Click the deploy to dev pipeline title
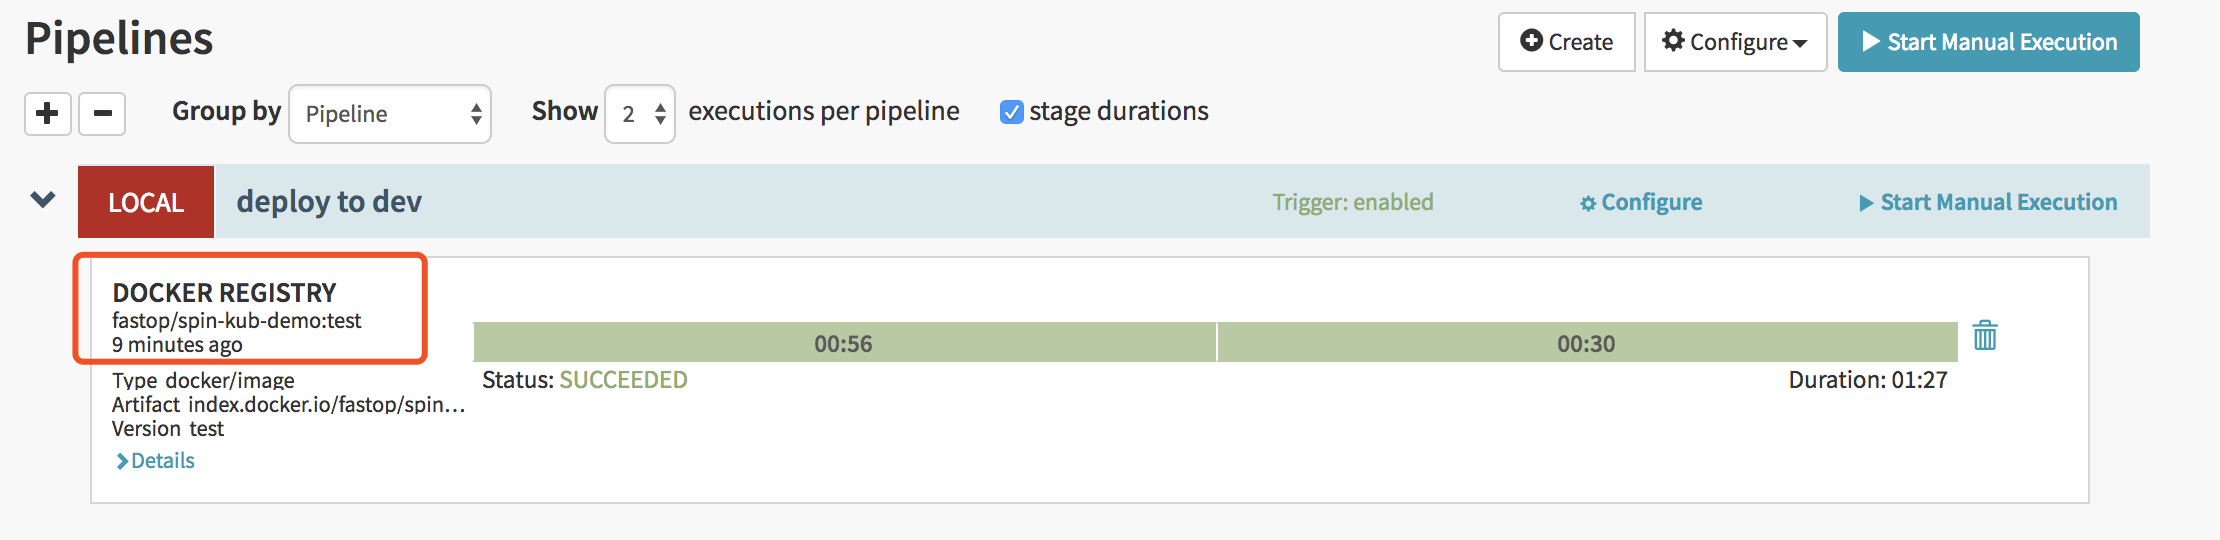Viewport: 2220px width, 540px height. click(x=329, y=202)
